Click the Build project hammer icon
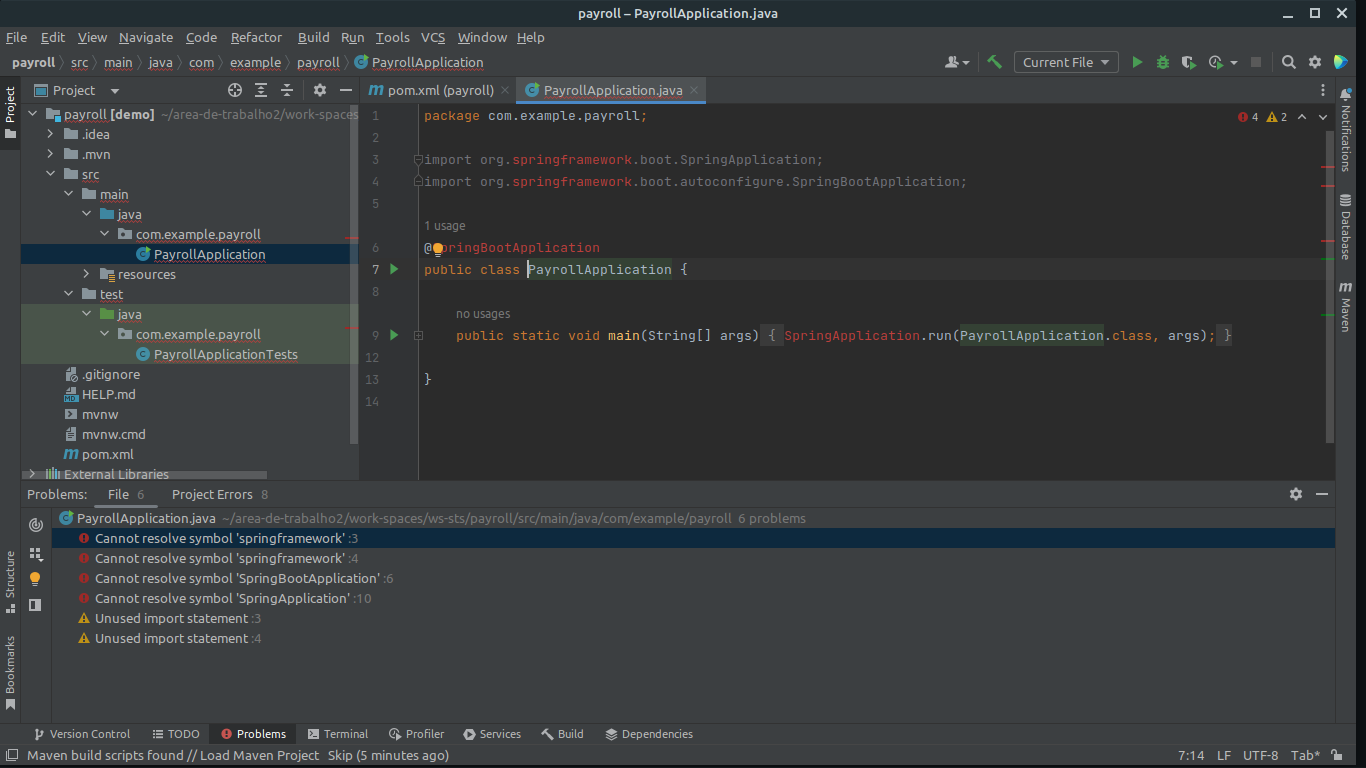The image size is (1366, 768). (994, 62)
